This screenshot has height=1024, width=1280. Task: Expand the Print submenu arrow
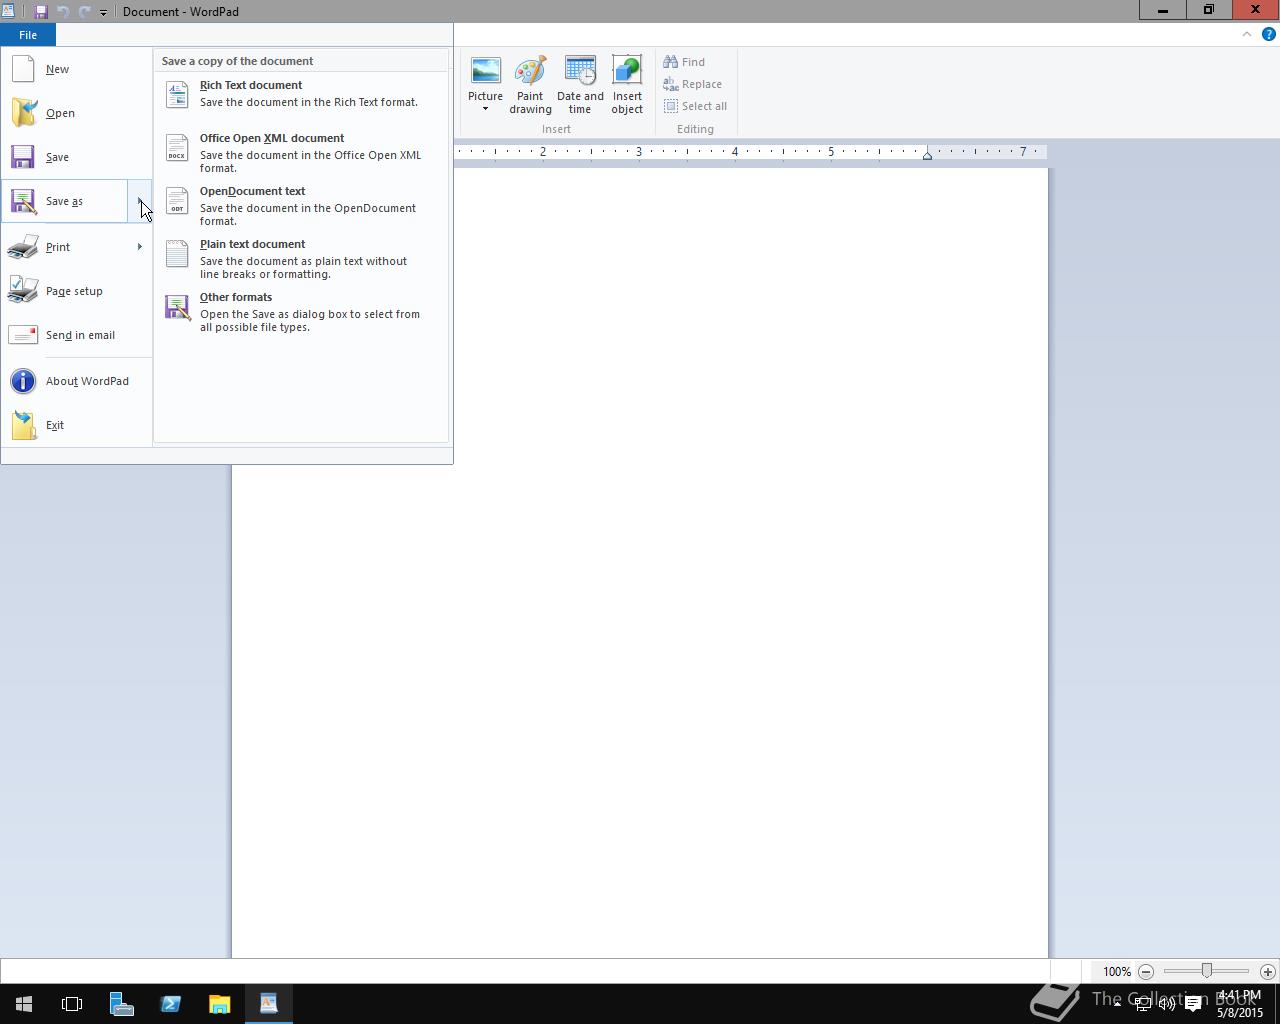140,247
